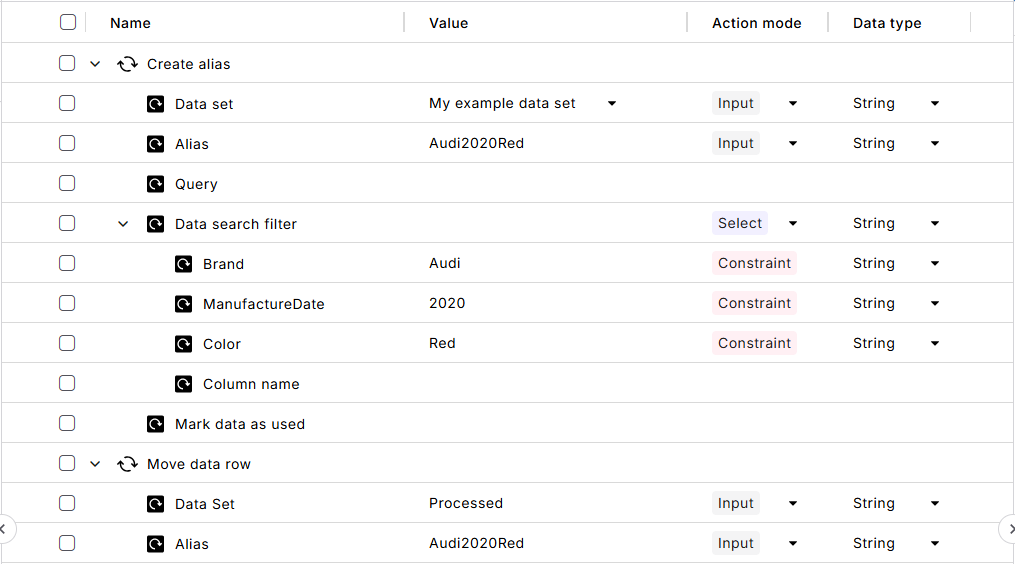Click the icon beside Column name
This screenshot has width=1015, height=564.
click(x=183, y=384)
